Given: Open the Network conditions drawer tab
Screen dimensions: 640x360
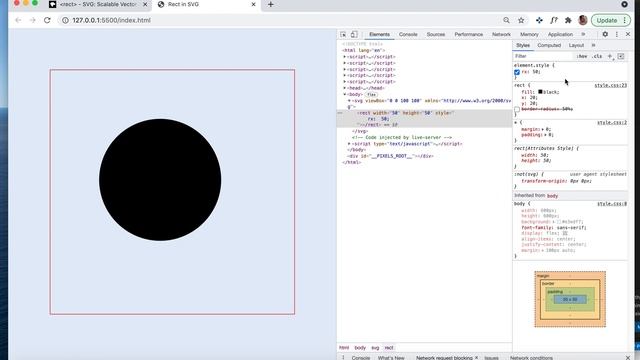Looking at the screenshot, I should 531,358.
